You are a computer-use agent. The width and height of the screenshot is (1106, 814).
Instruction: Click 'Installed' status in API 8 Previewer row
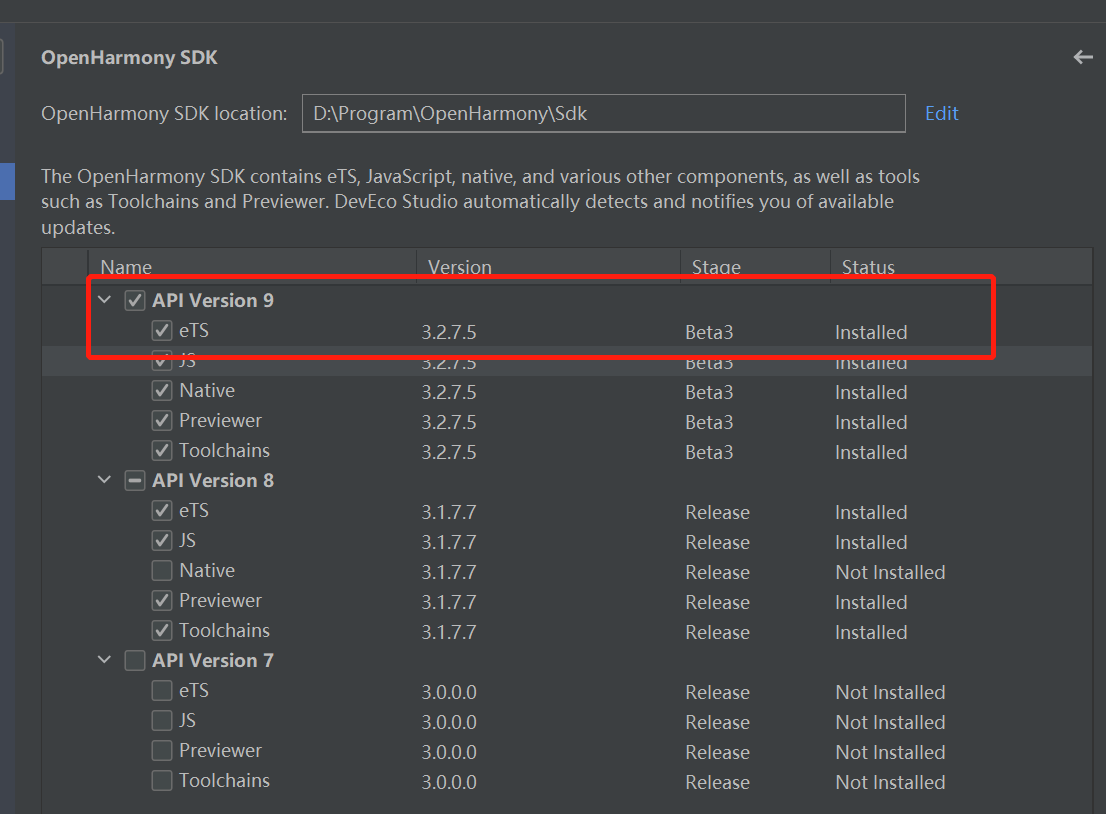(x=871, y=602)
